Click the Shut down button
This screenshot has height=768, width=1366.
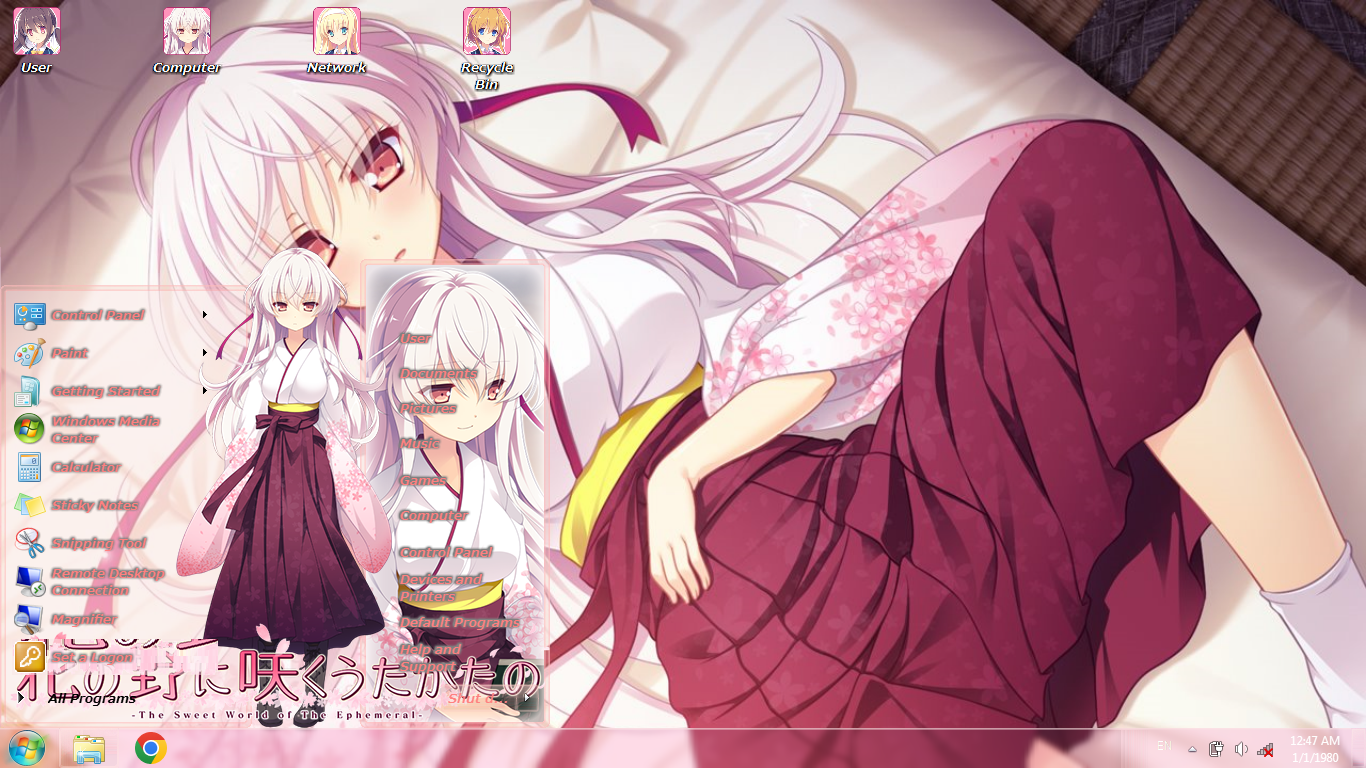tap(476, 698)
